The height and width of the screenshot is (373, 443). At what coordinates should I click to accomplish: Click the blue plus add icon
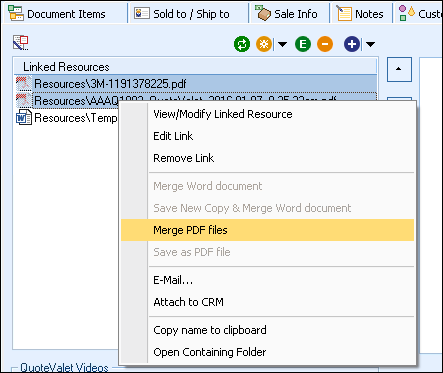coord(352,44)
